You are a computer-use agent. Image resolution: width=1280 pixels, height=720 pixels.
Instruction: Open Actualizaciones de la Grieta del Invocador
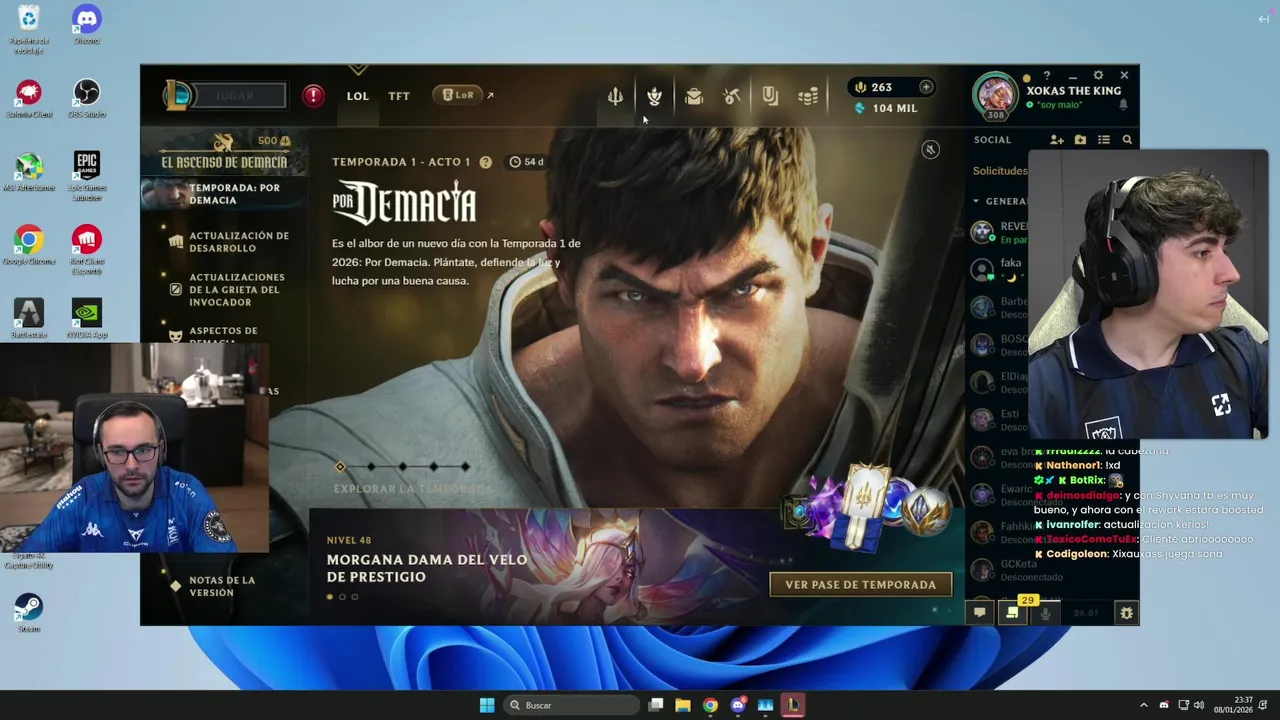(224, 289)
